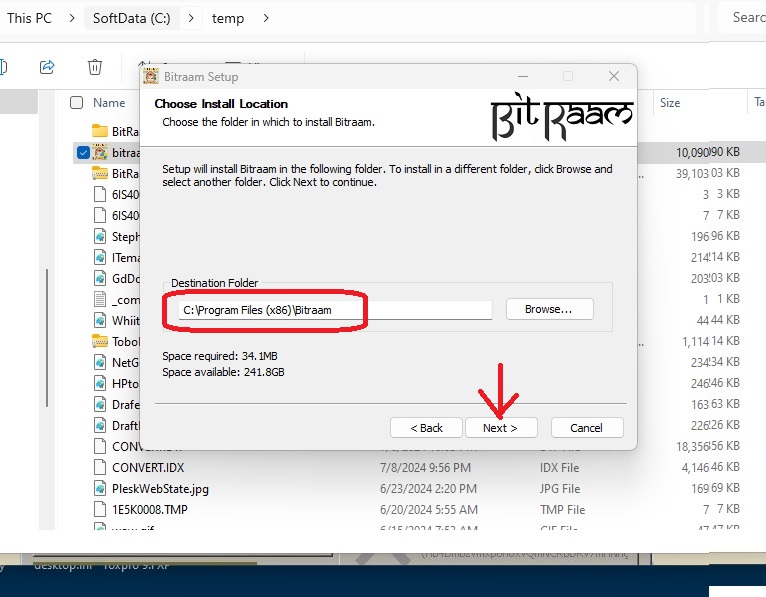
Task: Edit the Destination Folder path field
Action: point(335,310)
